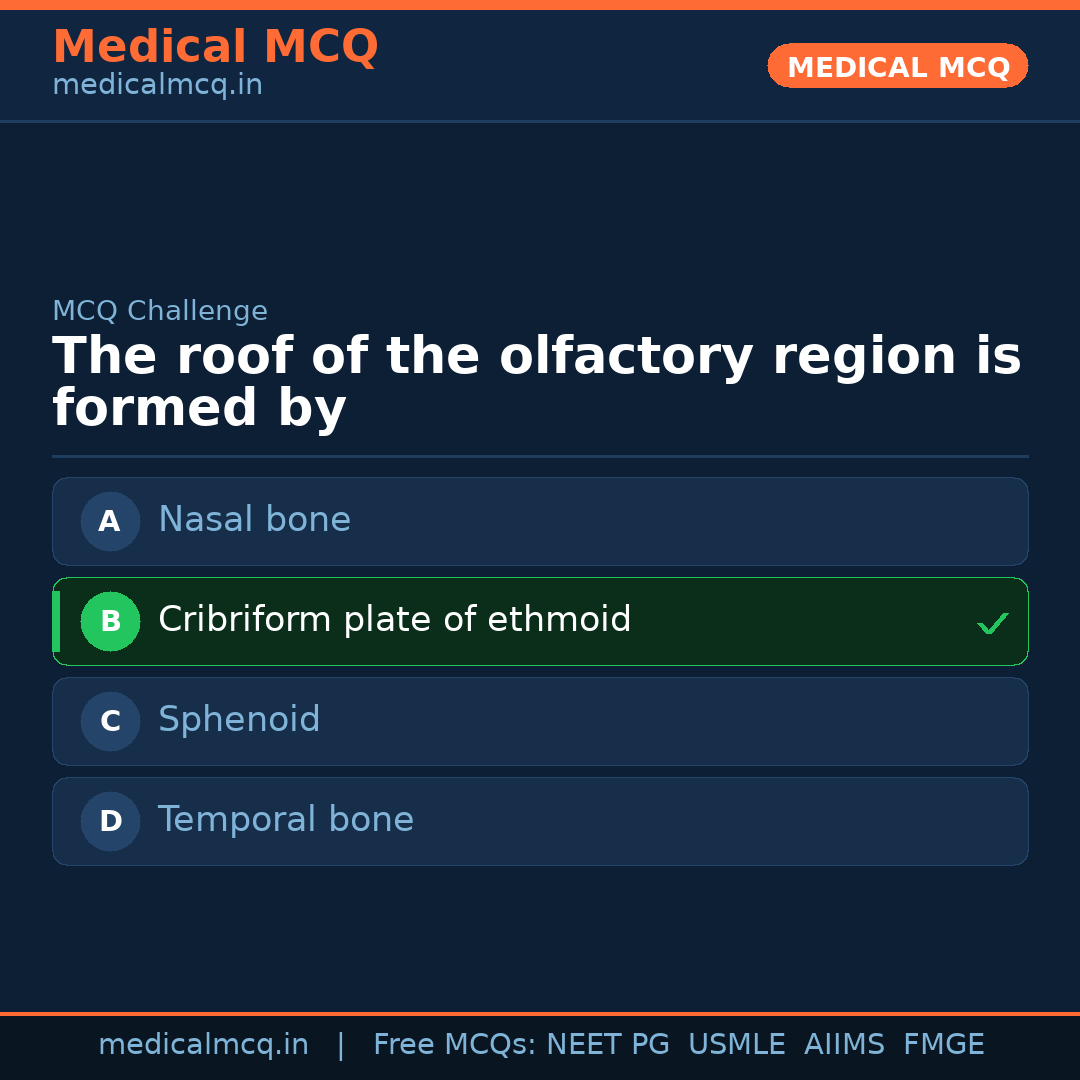
Task: Select answer option A, Nasal bone
Action: click(x=540, y=521)
